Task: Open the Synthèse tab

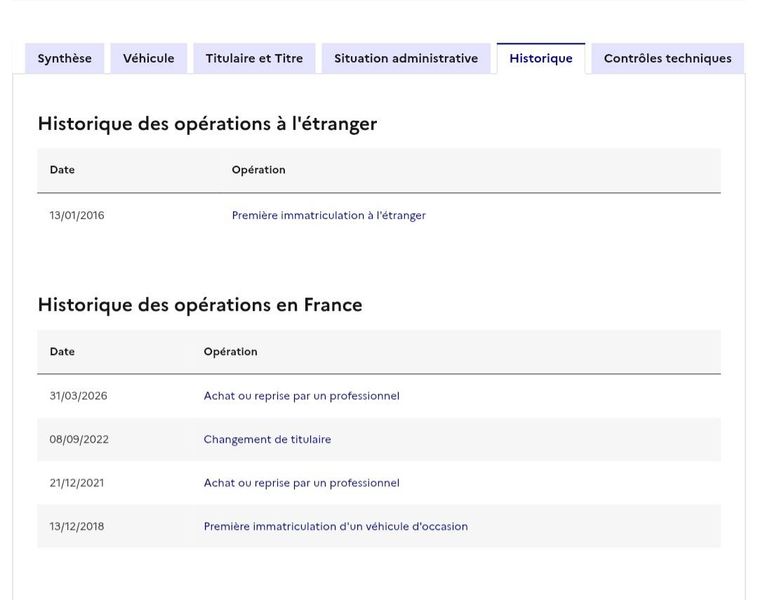Action: click(x=64, y=59)
